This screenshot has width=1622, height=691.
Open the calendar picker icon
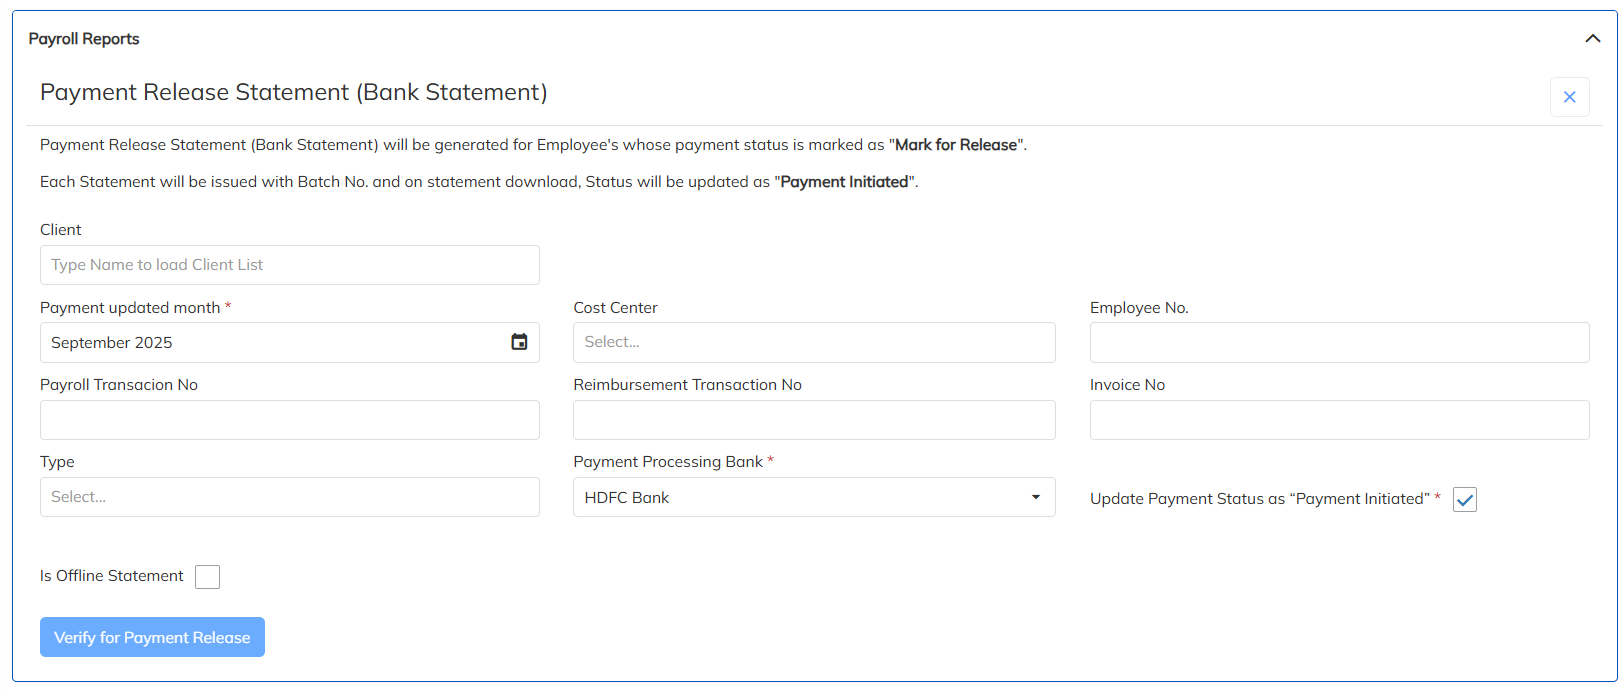[x=519, y=342]
